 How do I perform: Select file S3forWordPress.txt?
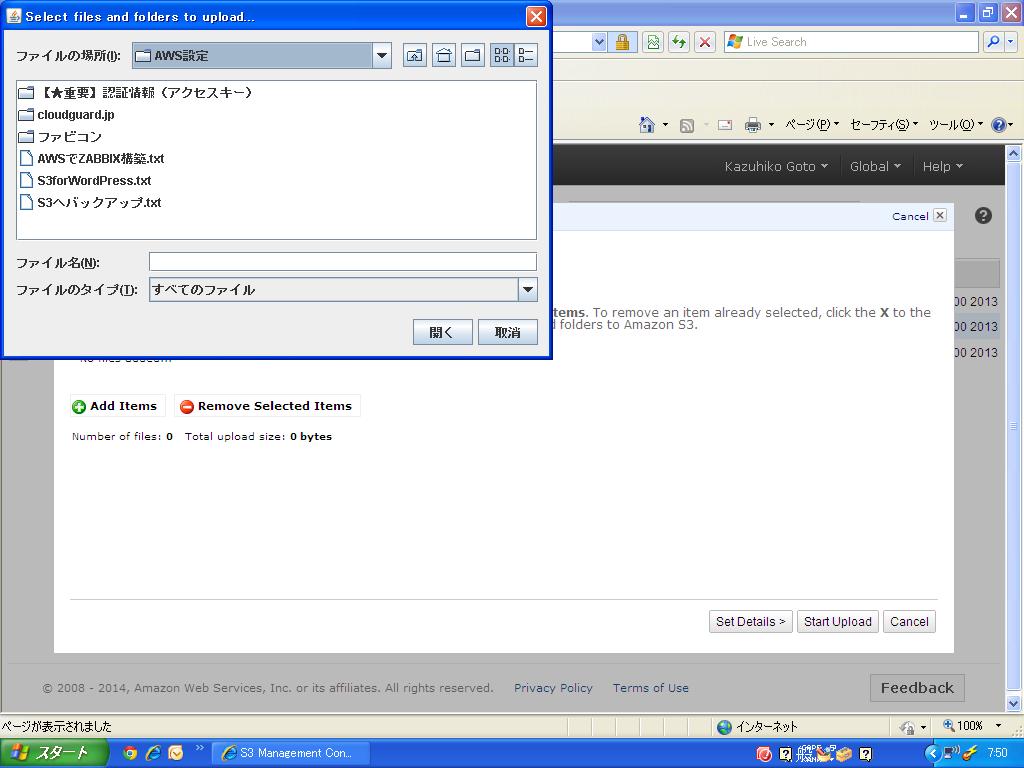tap(85, 180)
